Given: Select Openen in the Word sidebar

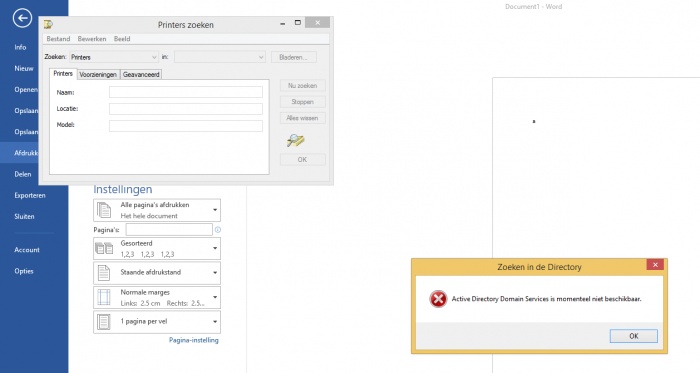Looking at the screenshot, I should [25, 90].
